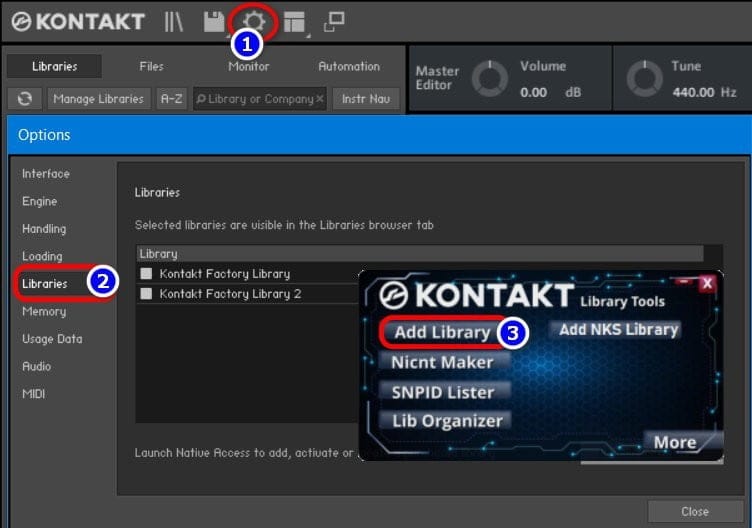
Task: Click the Library column header
Action: tap(420, 253)
